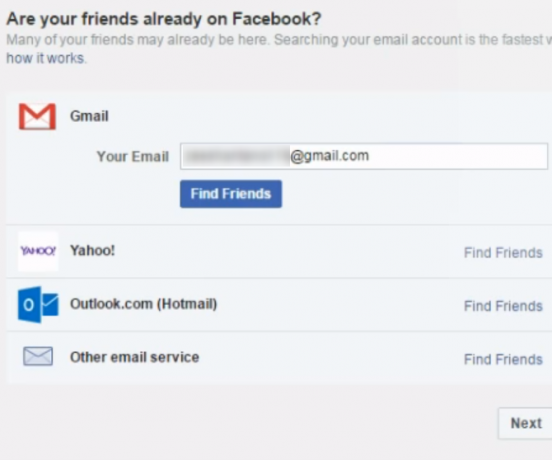Click the red Gmail envelope icon
This screenshot has width=552, height=460.
pos(37,116)
